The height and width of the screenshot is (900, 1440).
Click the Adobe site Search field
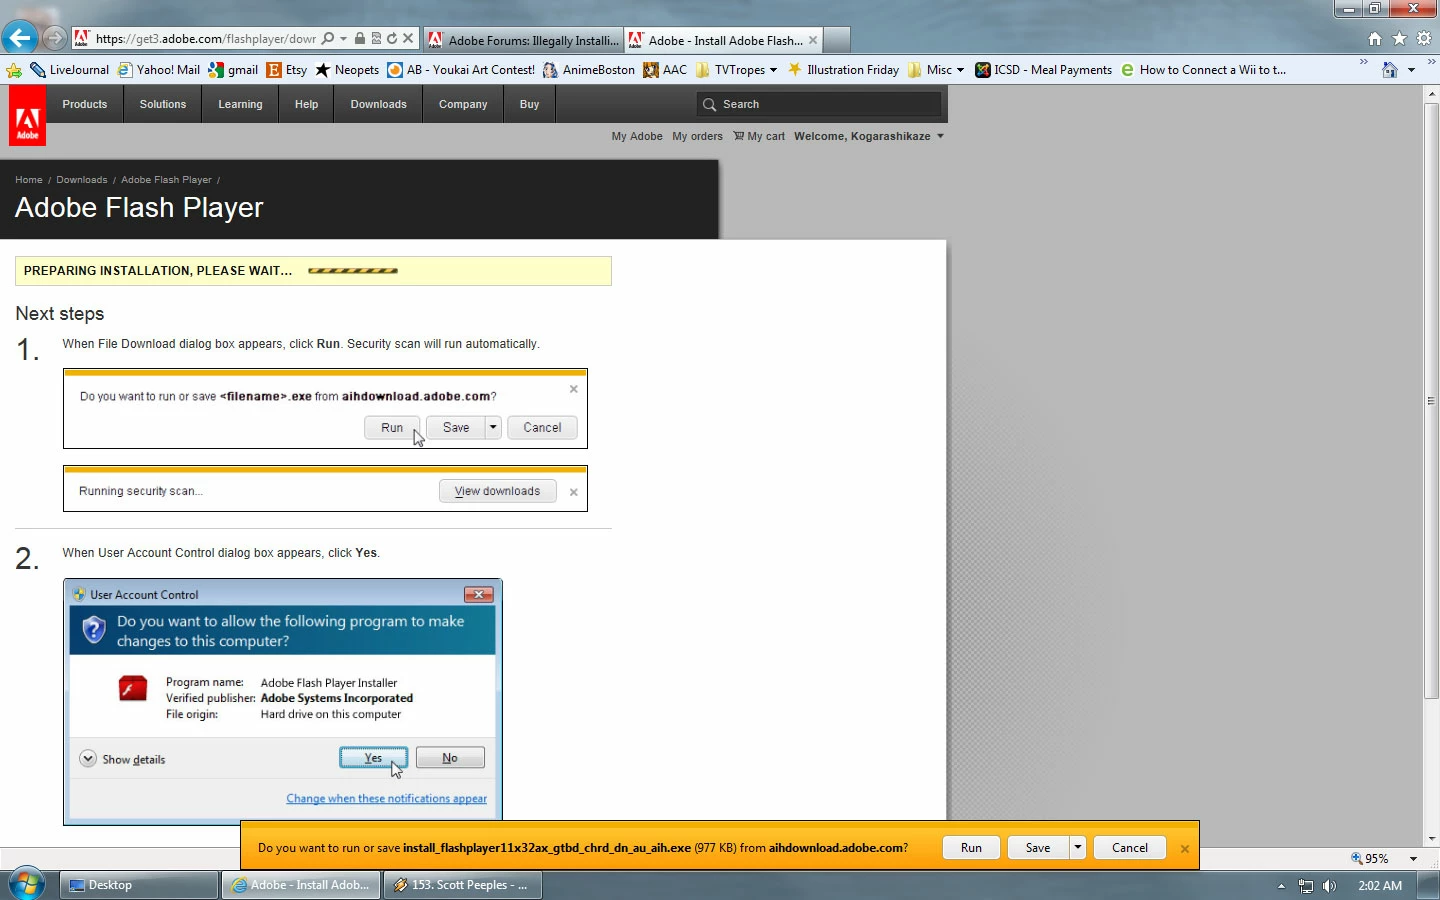[818, 104]
